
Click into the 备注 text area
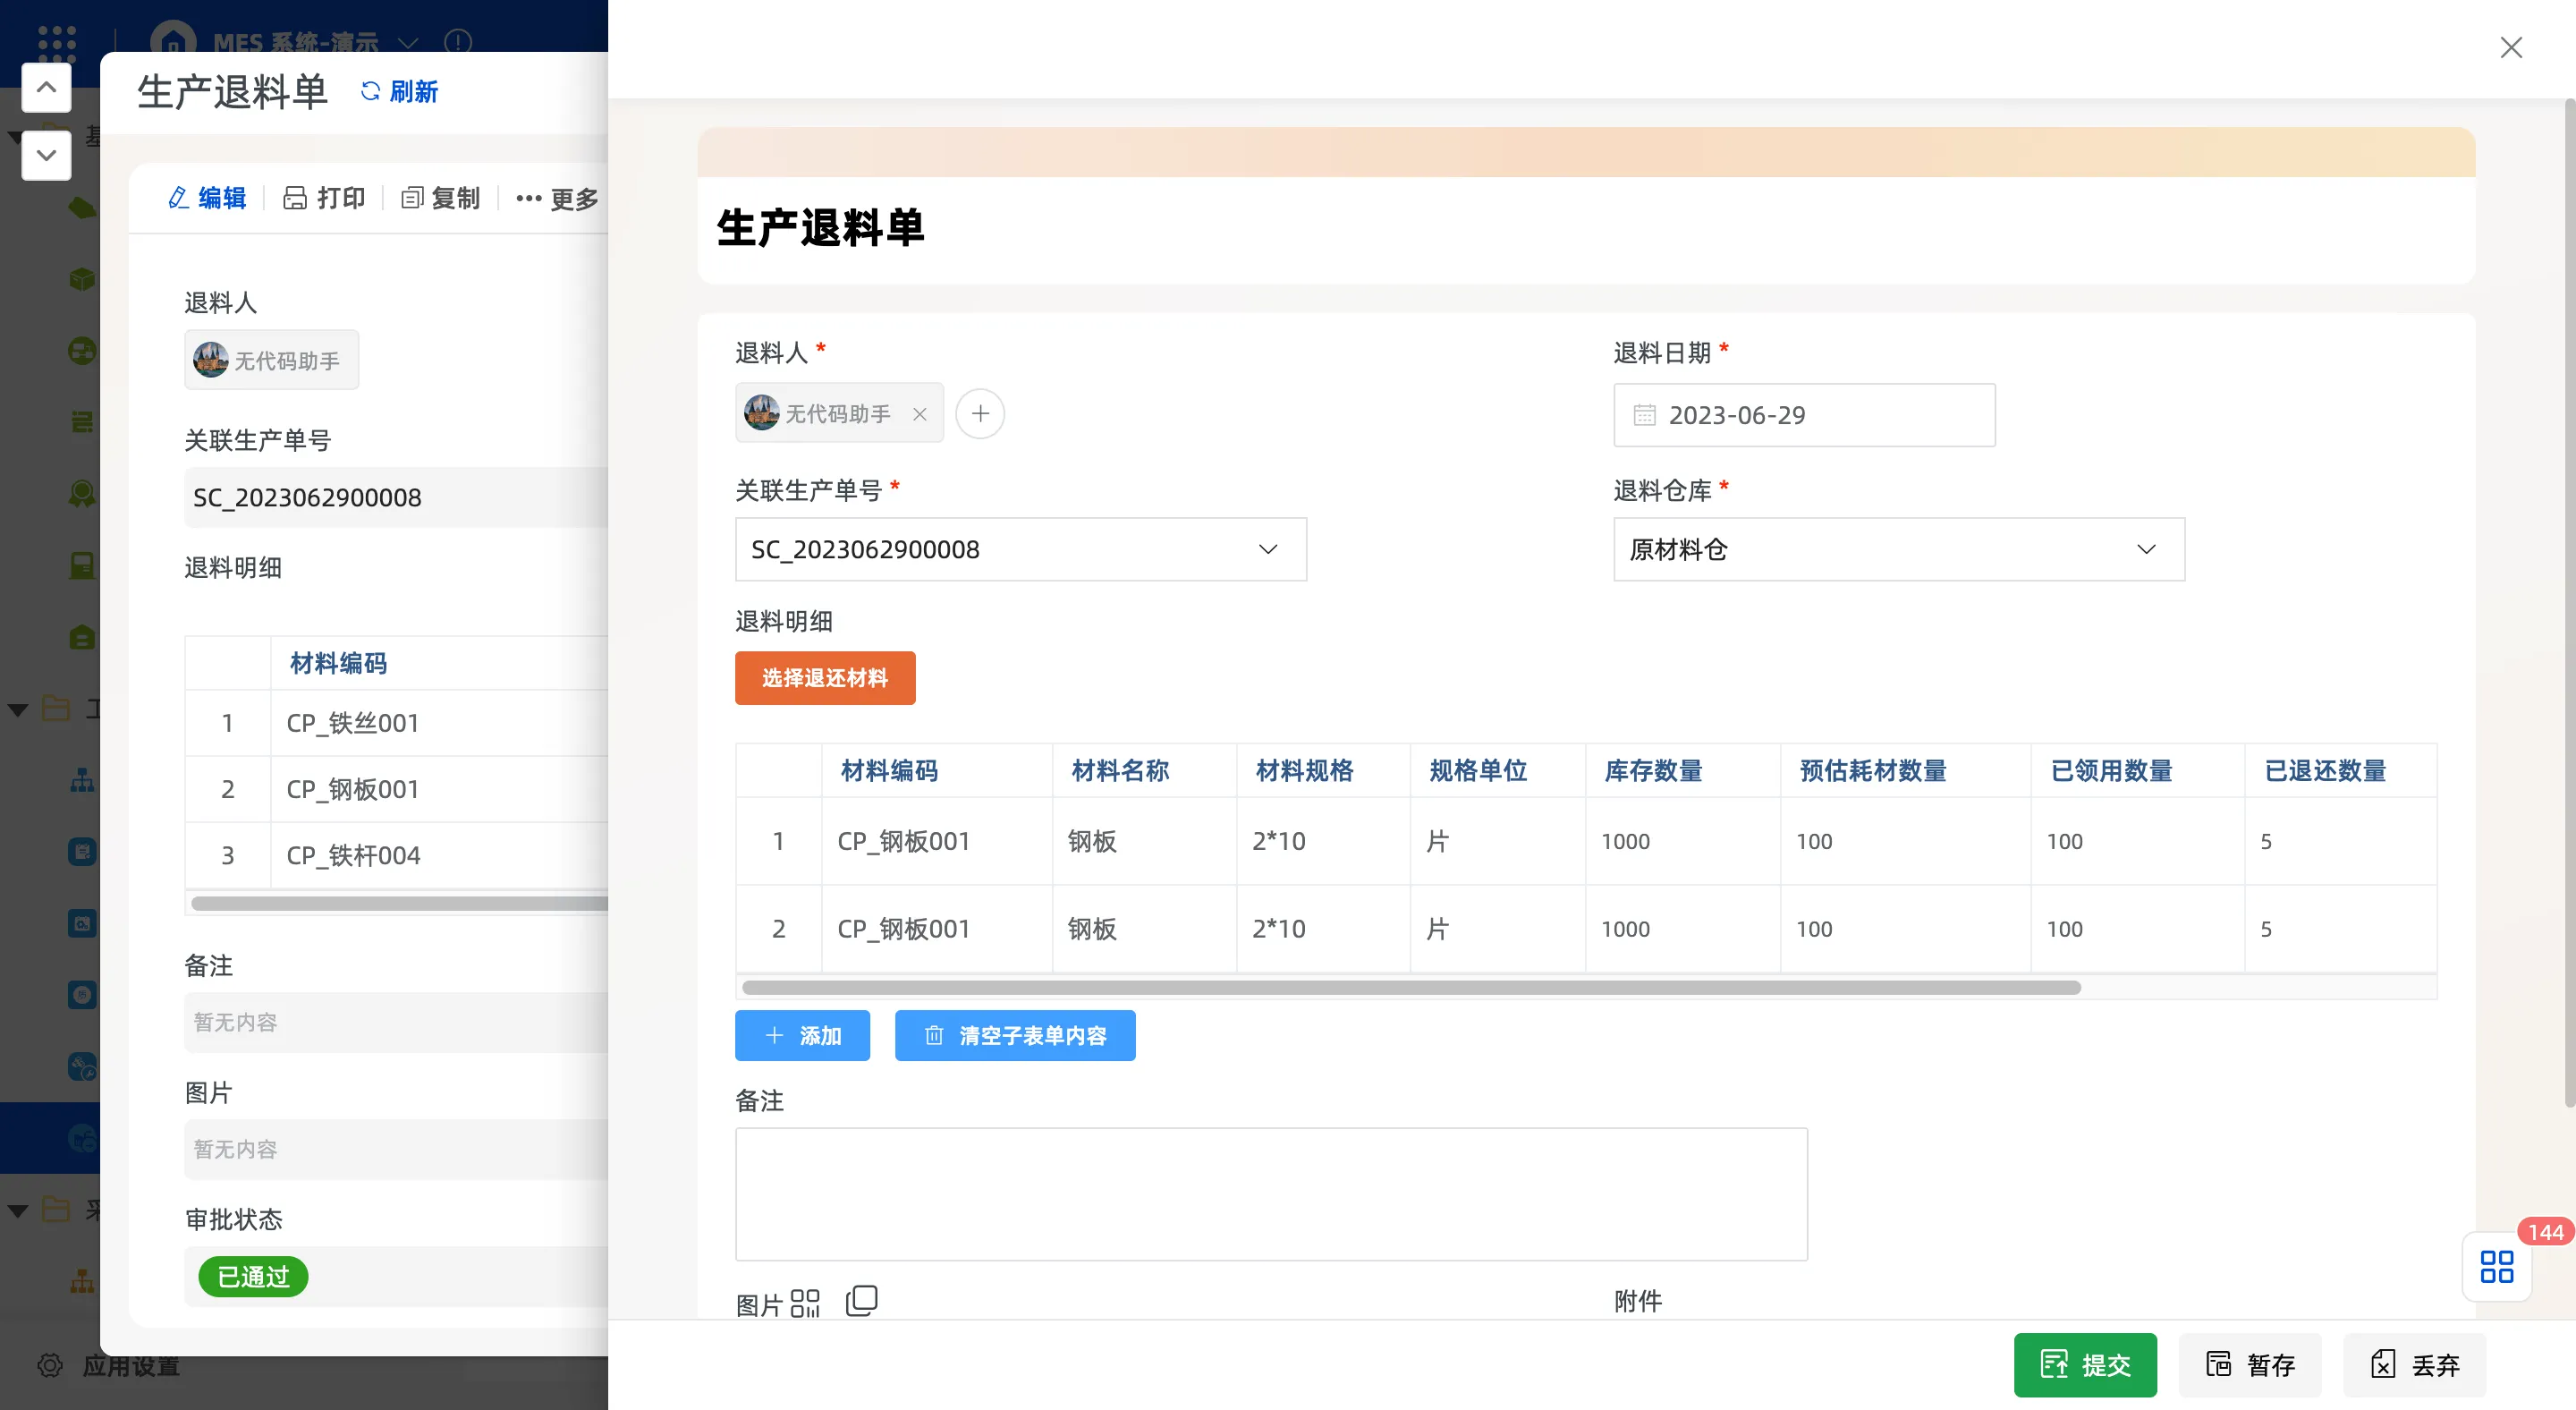point(1270,1194)
